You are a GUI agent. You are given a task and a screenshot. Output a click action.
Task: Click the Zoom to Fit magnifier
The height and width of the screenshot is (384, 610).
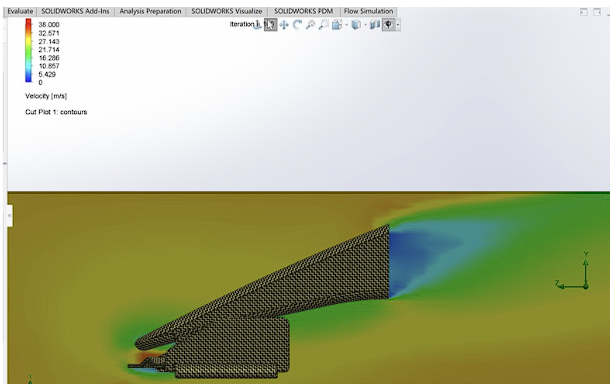[310, 25]
